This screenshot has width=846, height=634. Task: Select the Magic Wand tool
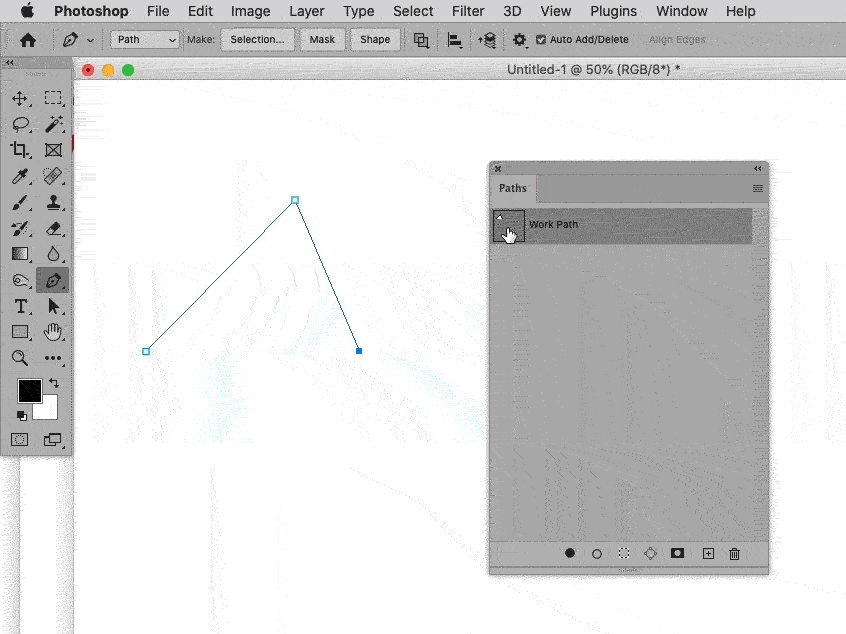[x=53, y=124]
